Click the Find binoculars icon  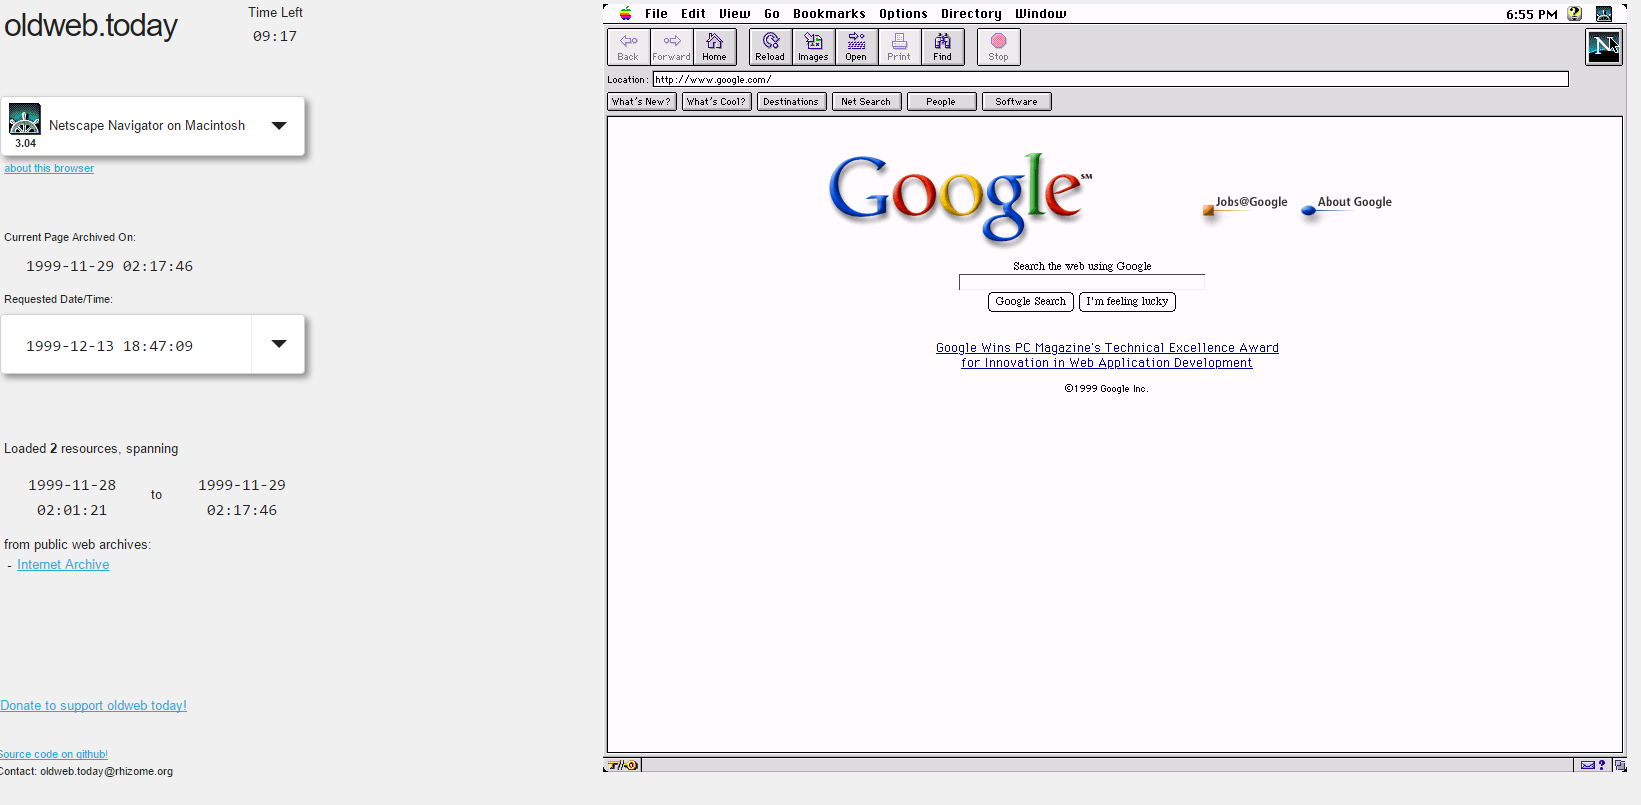pos(942,47)
